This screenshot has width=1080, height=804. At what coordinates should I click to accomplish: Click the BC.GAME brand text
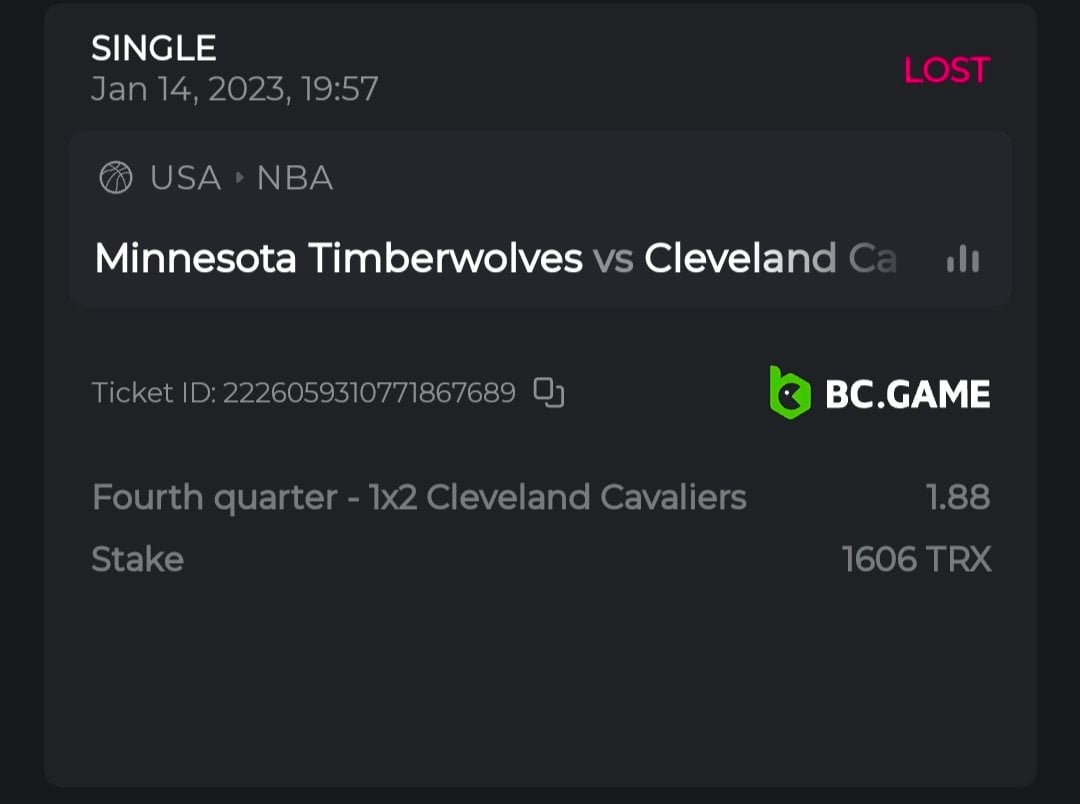[x=907, y=394]
